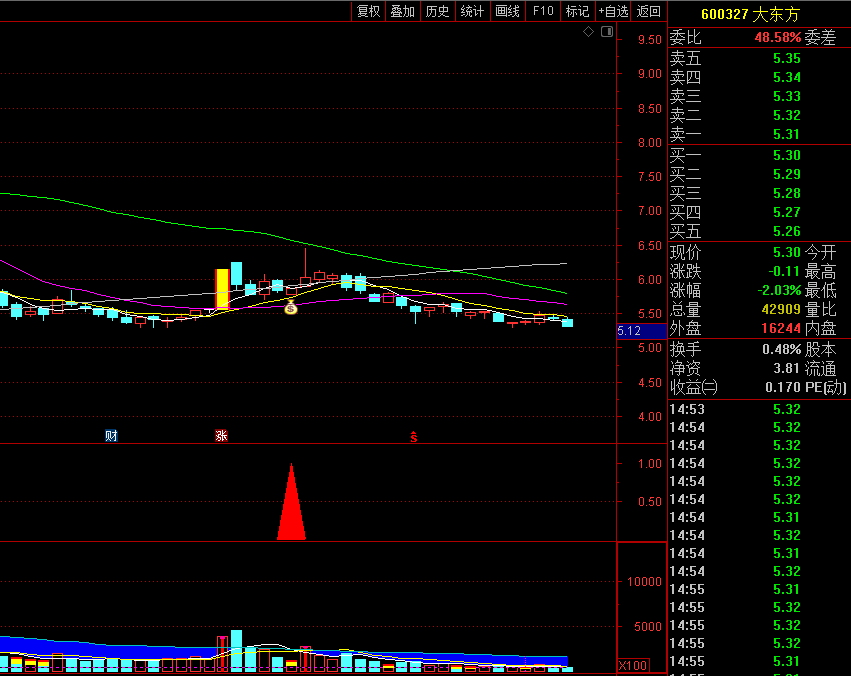
Task: Click the 财 financial event marker
Action: pyautogui.click(x=111, y=436)
